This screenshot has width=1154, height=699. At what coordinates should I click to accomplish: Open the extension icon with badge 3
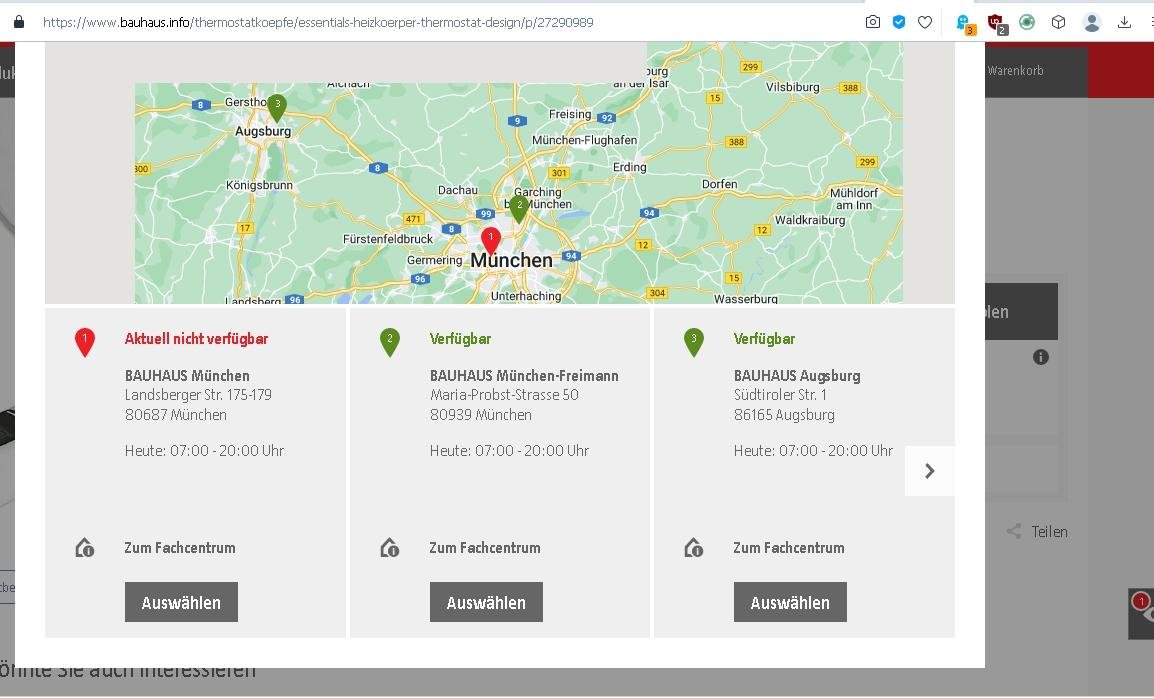pos(964,24)
